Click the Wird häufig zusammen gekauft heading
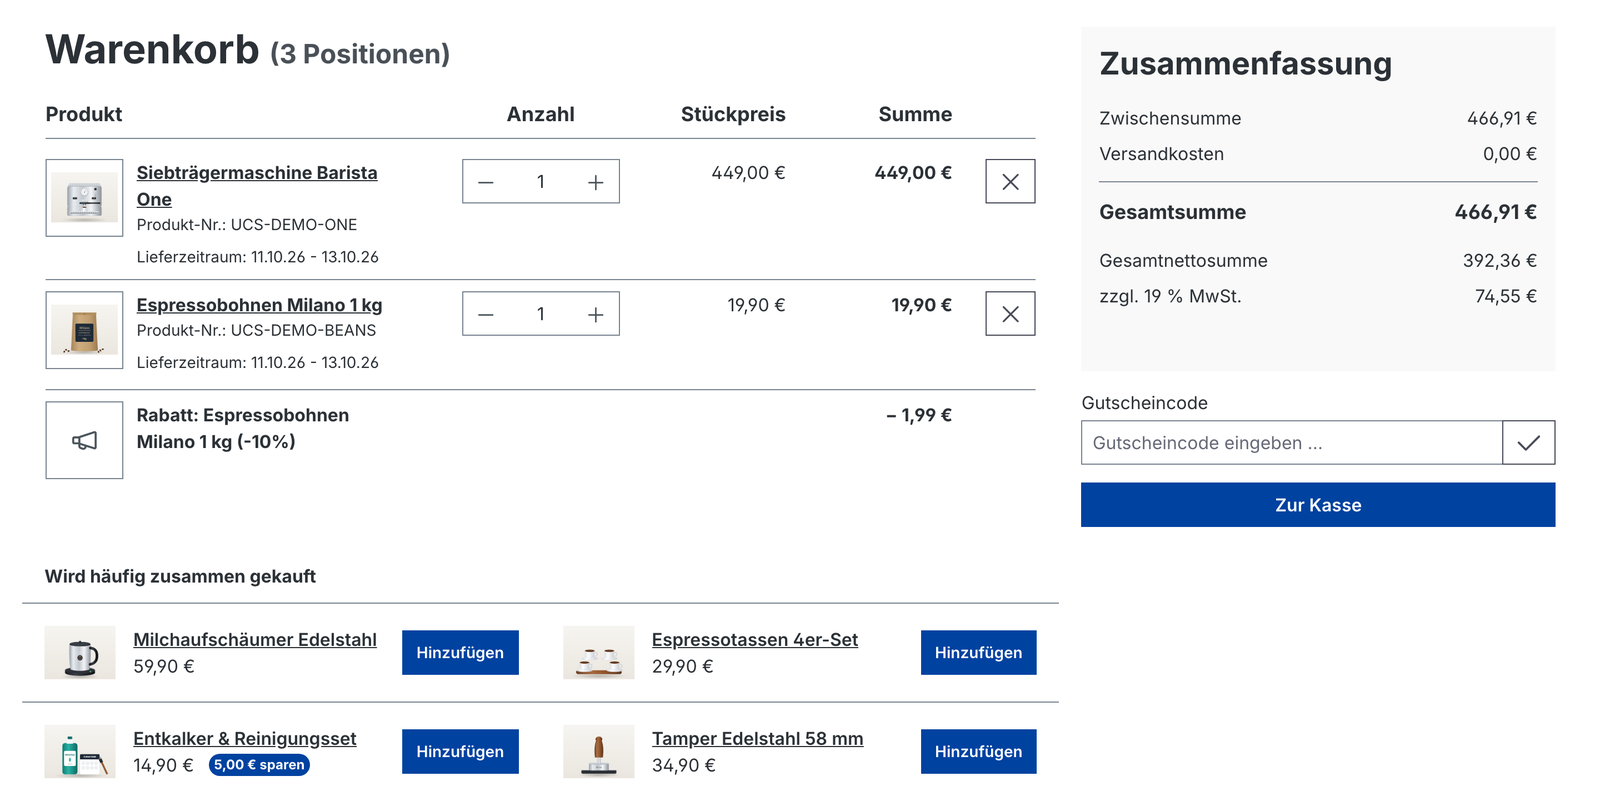Image resolution: width=1600 pixels, height=786 pixels. tap(180, 576)
